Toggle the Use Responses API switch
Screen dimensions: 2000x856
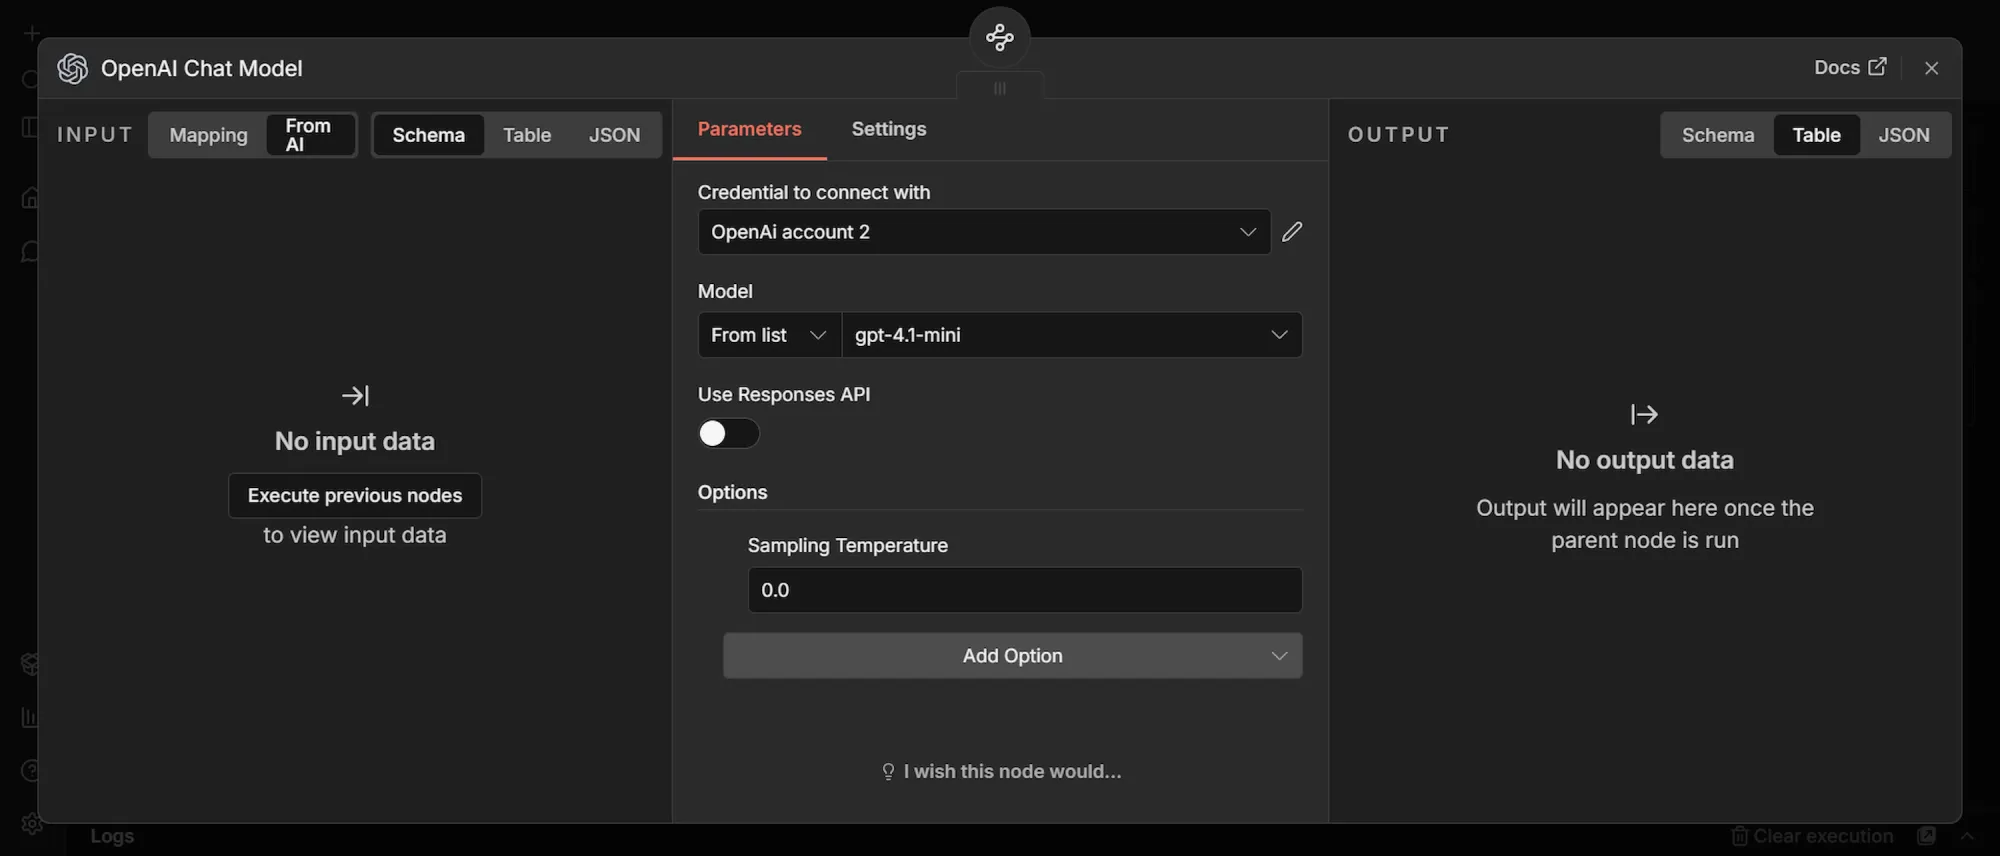tap(728, 433)
